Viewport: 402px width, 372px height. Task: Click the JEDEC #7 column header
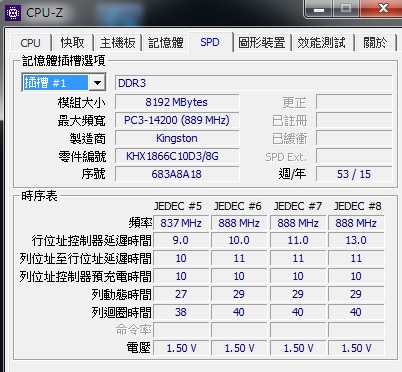[x=298, y=206]
